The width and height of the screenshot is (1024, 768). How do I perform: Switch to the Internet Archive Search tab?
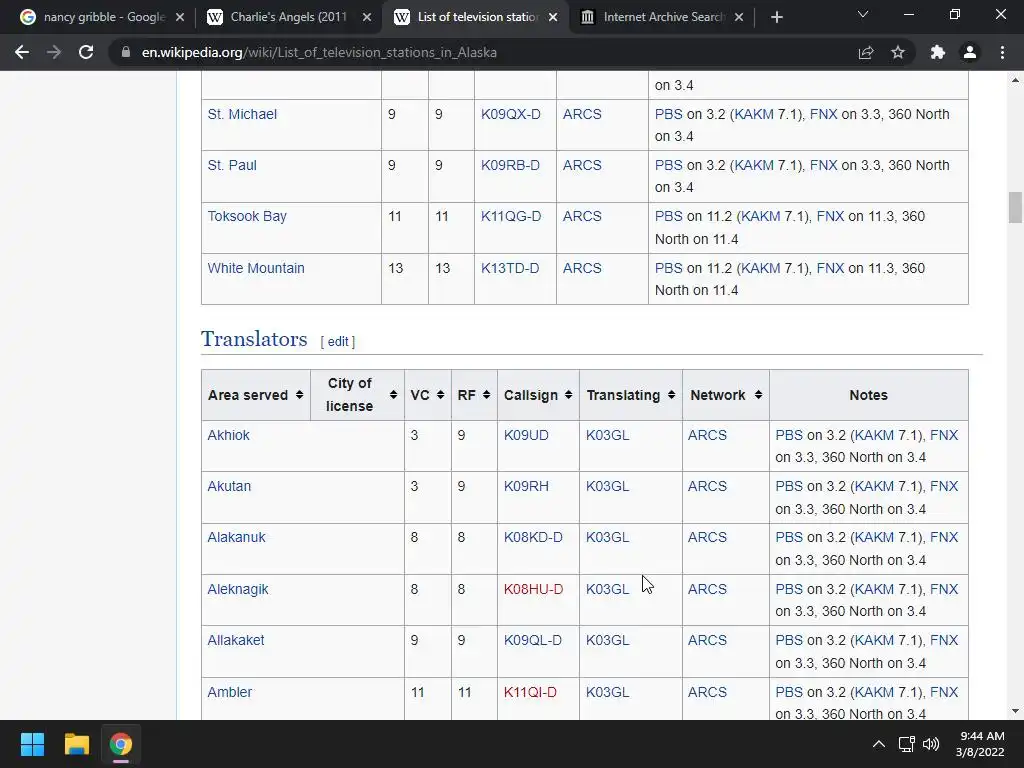click(x=662, y=17)
